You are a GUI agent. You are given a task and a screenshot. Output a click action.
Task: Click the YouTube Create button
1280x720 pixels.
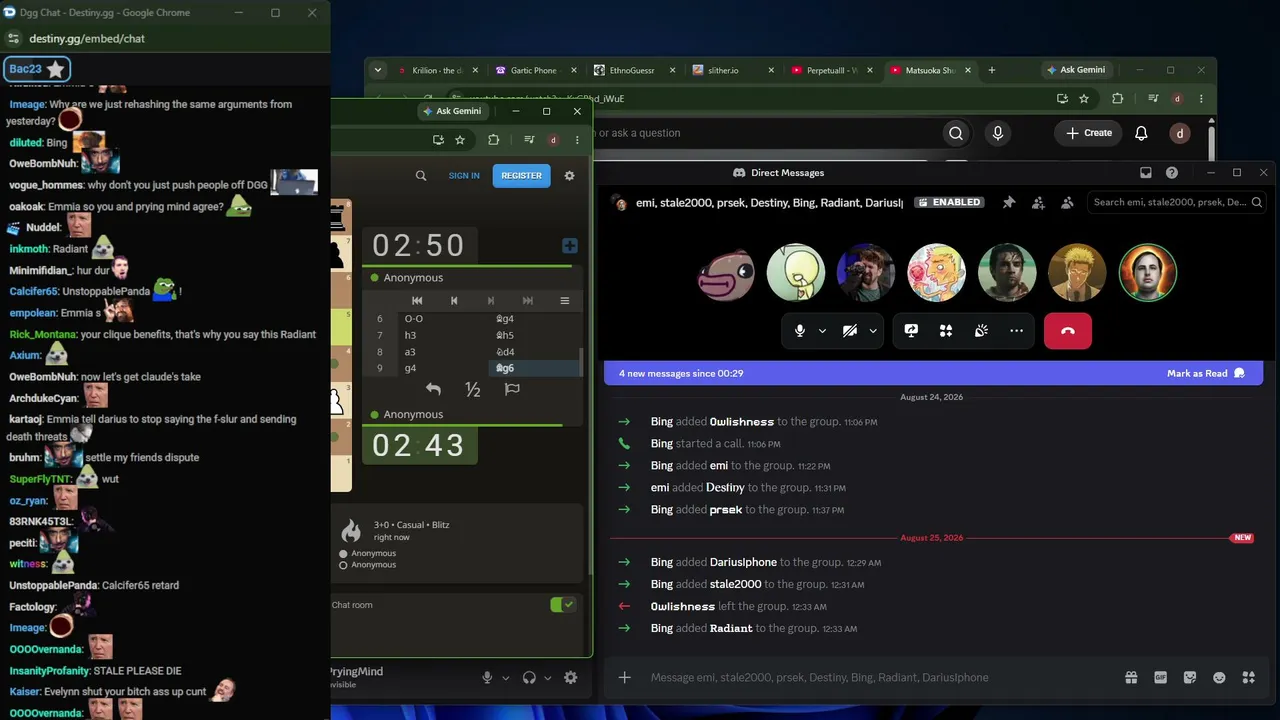[1089, 133]
